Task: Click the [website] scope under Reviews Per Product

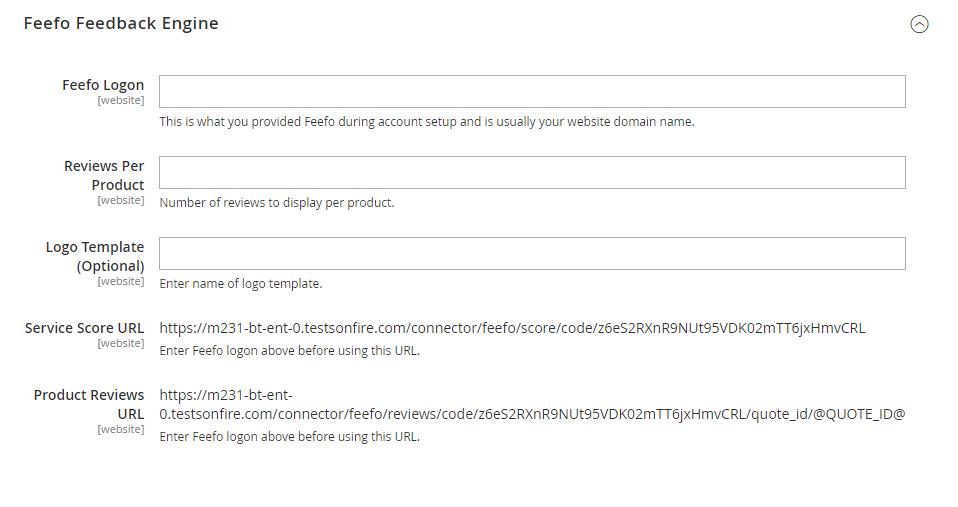Action: tap(121, 200)
